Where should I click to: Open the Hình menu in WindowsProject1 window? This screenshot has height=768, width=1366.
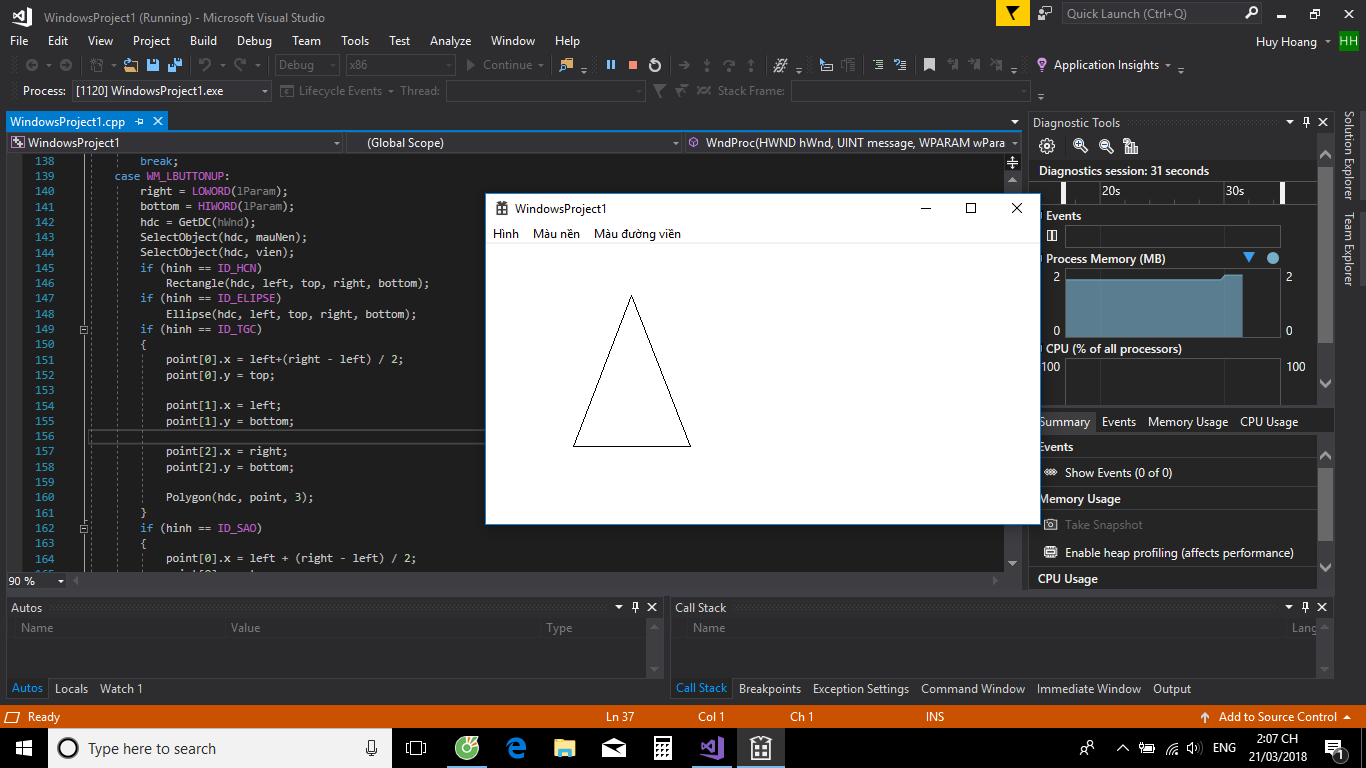click(x=506, y=234)
